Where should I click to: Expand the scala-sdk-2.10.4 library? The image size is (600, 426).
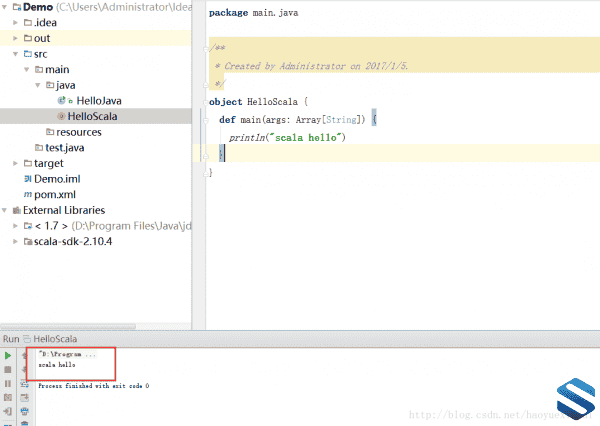point(15,241)
